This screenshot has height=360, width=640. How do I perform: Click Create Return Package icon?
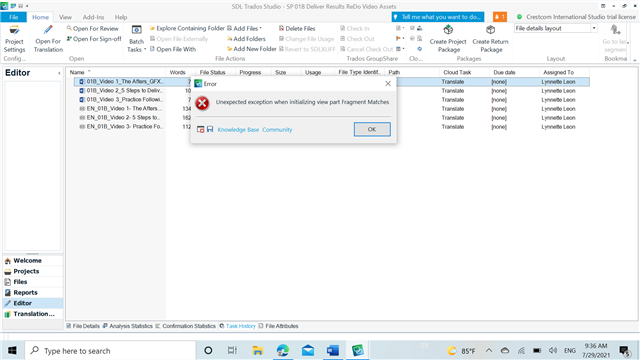(490, 30)
